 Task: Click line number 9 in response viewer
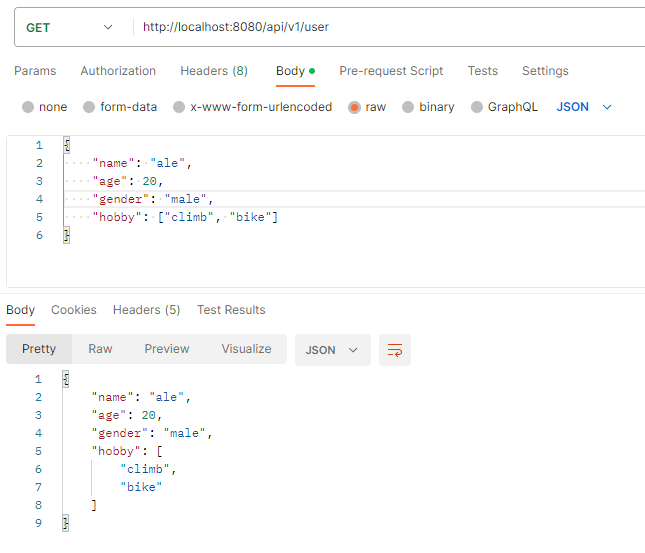[x=39, y=523]
